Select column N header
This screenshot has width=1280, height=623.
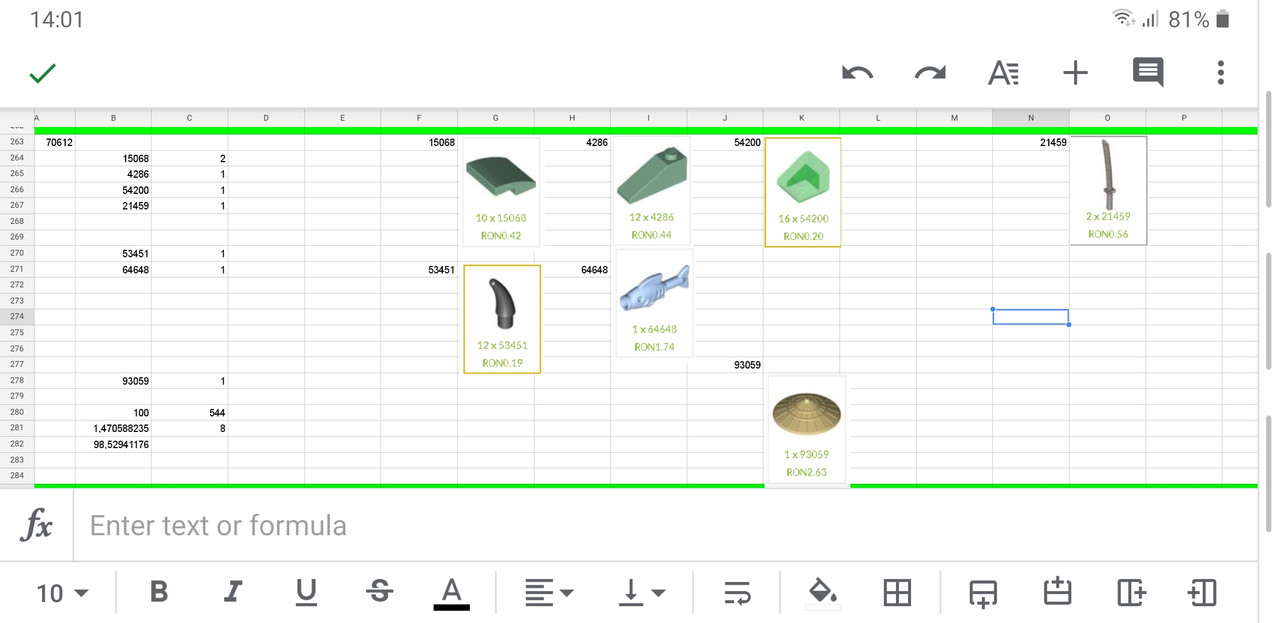(1031, 118)
